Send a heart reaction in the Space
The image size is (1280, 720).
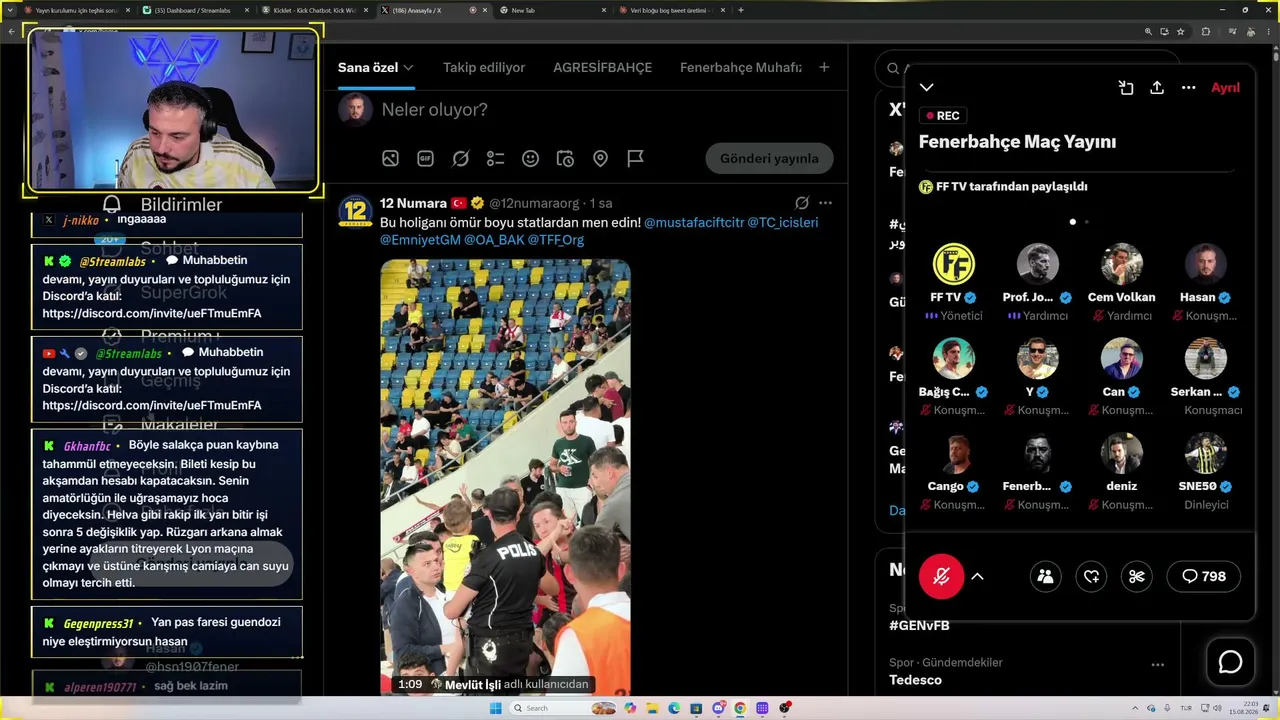tap(1091, 576)
